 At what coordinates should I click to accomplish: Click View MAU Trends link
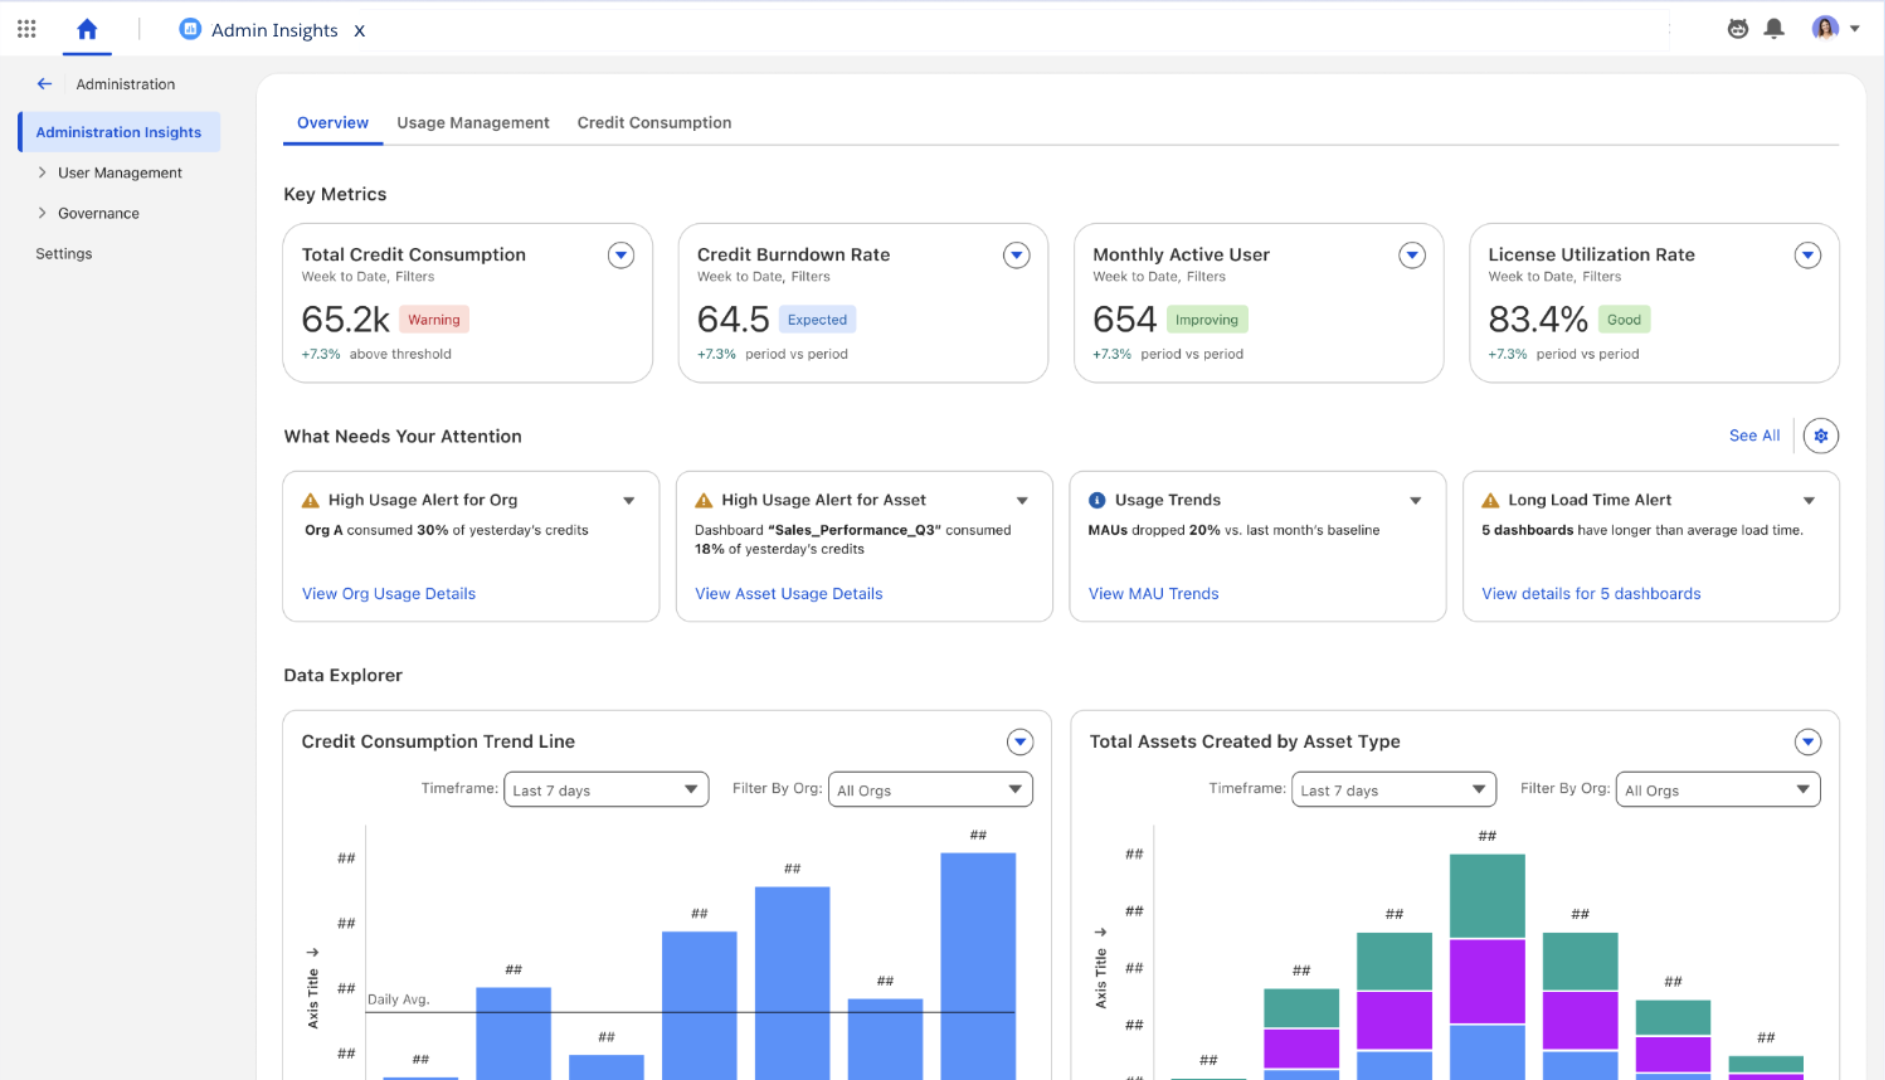1153,593
